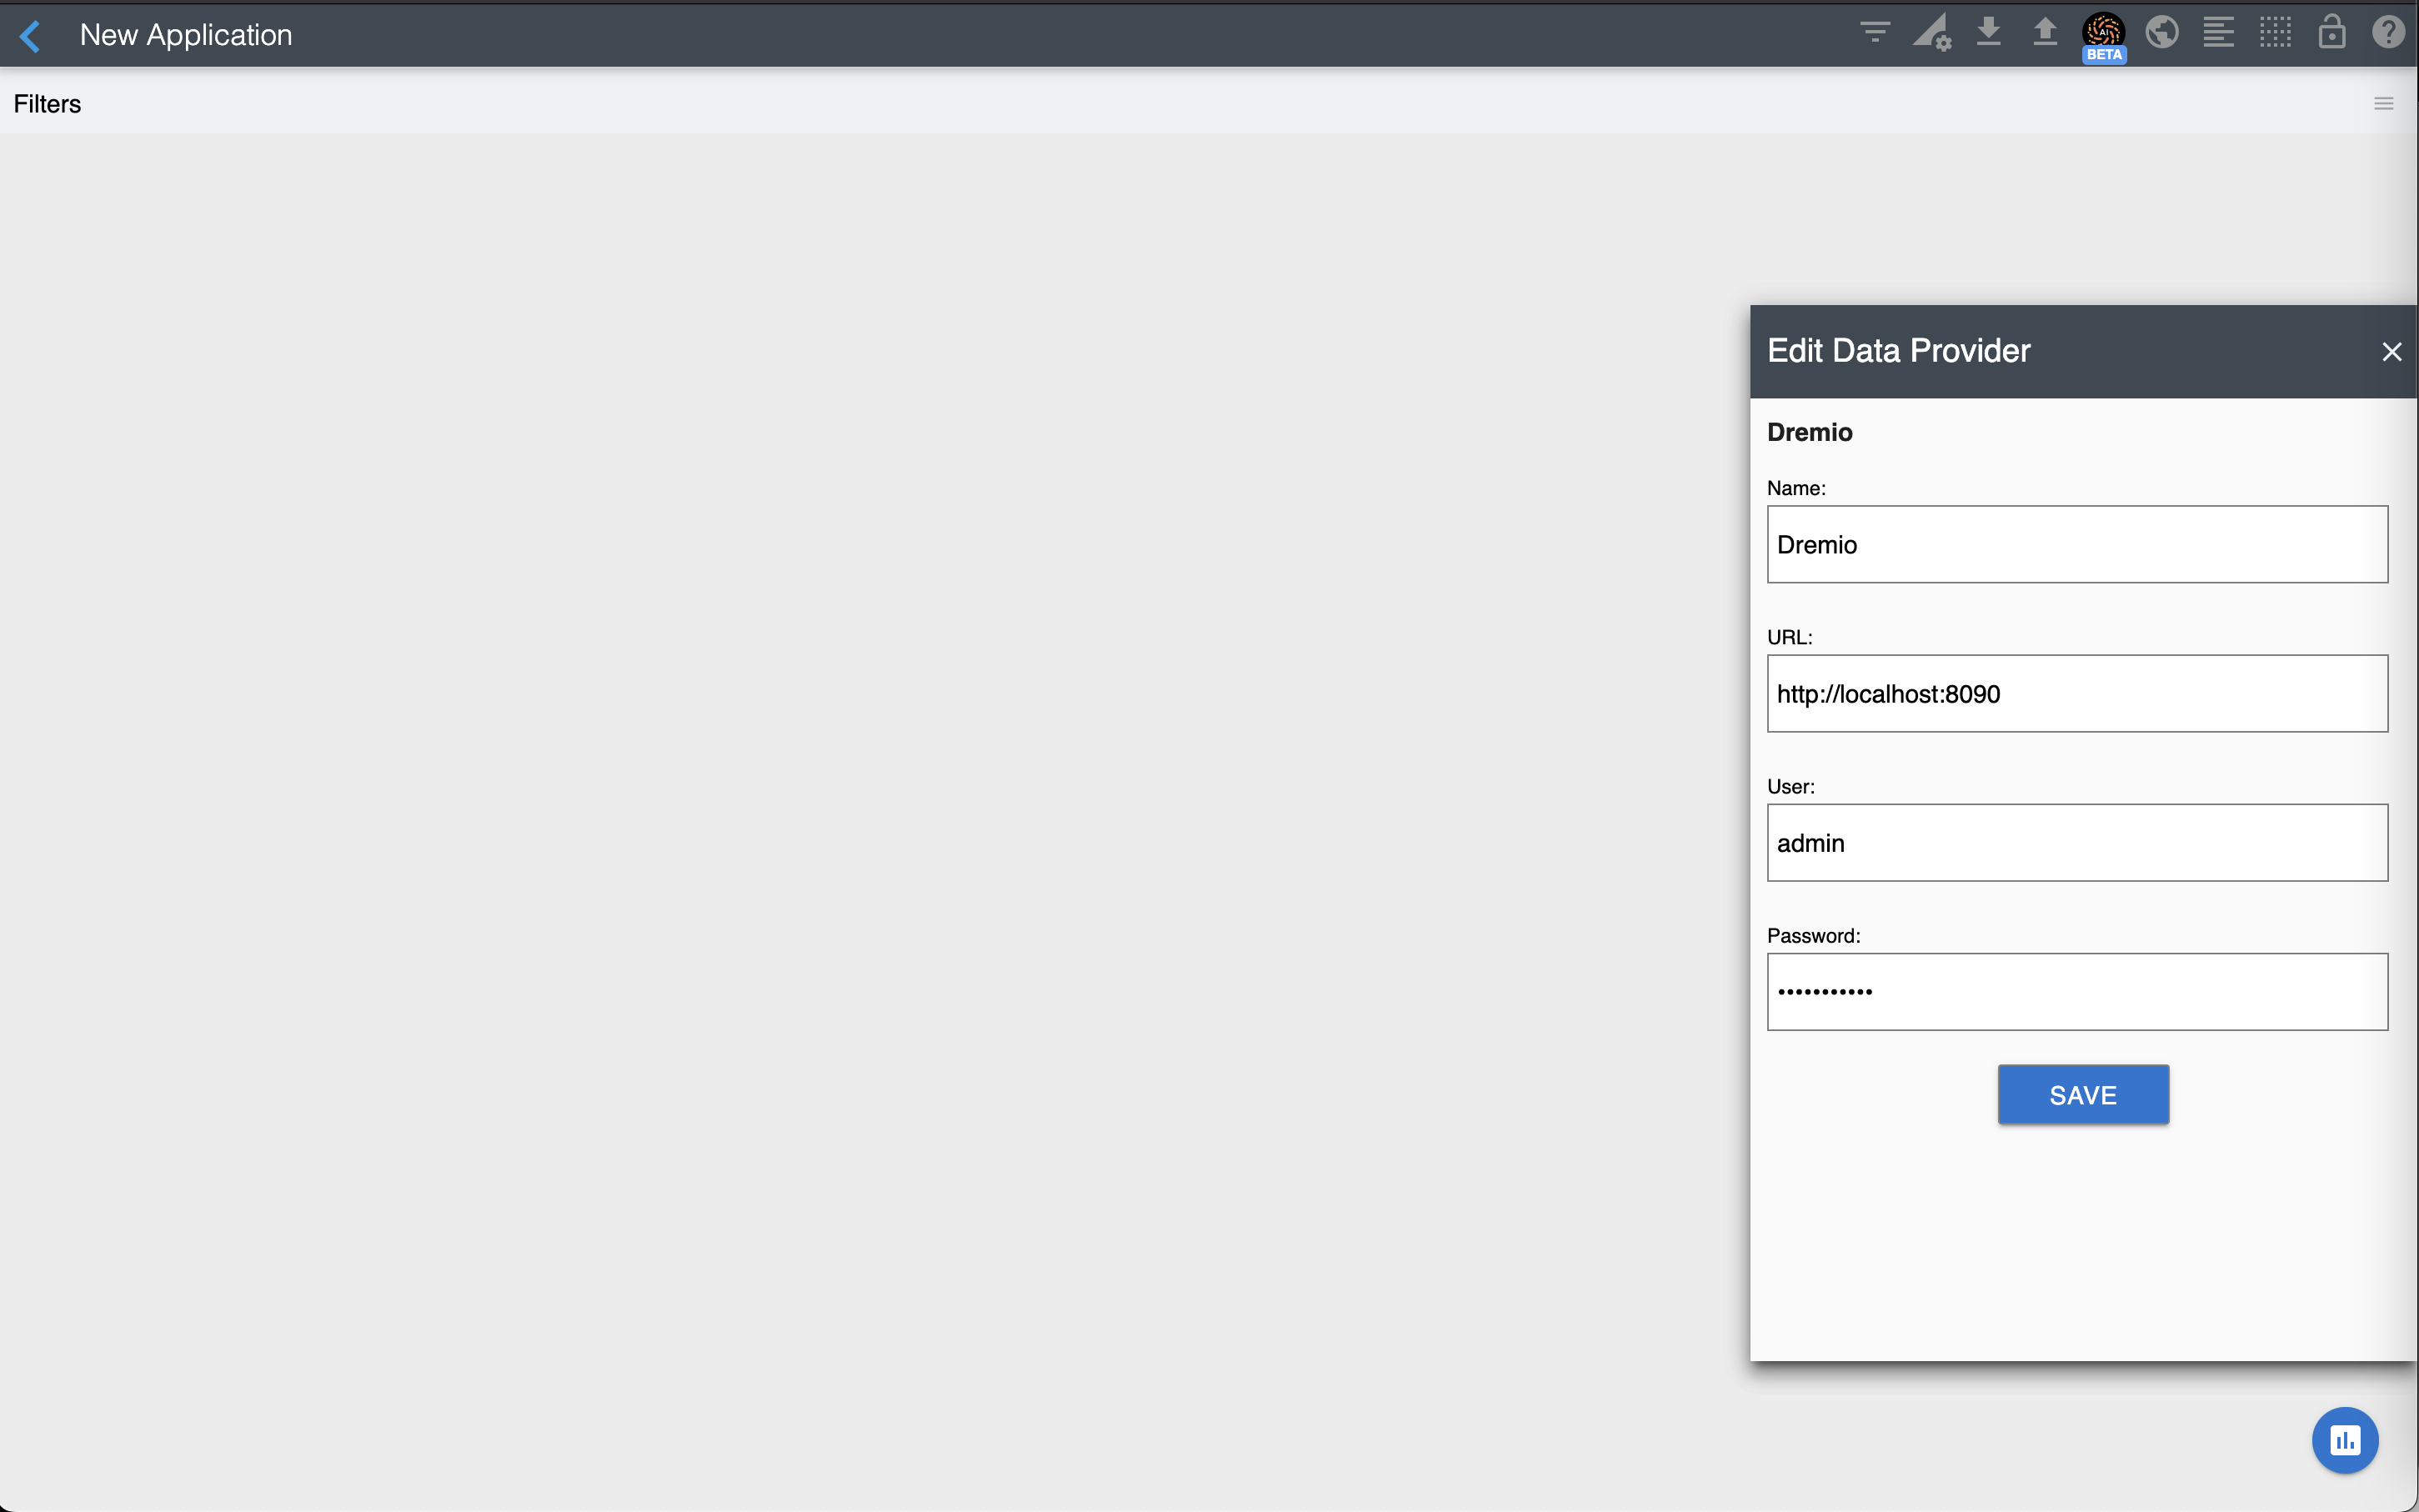This screenshot has height=1512, width=2419.
Task: Toggle the dotted grid icon
Action: tap(2275, 33)
